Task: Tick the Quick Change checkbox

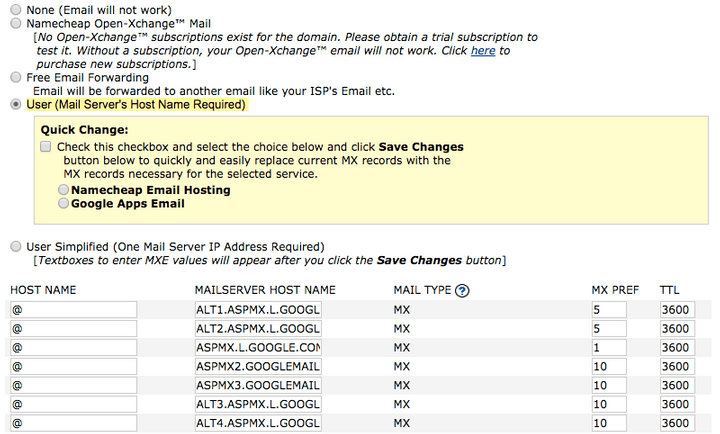Action: 45,147
